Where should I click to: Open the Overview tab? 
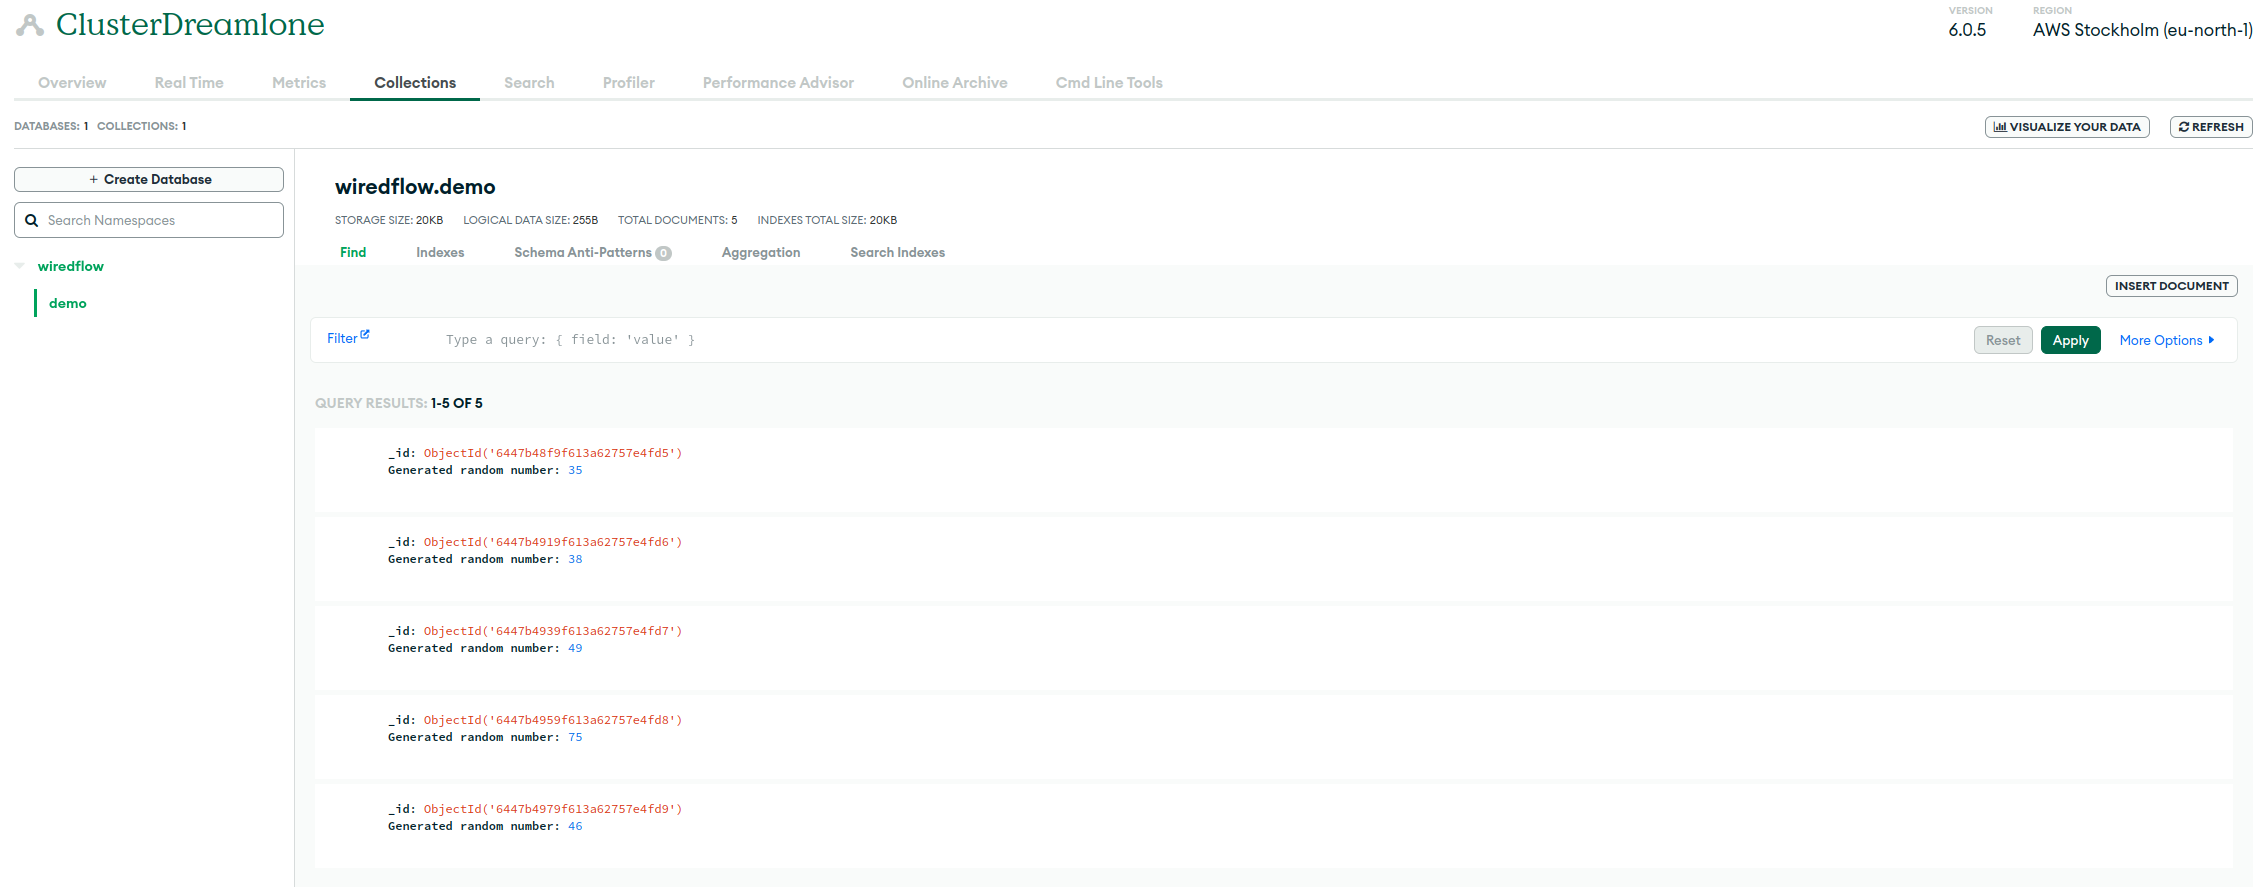(72, 83)
